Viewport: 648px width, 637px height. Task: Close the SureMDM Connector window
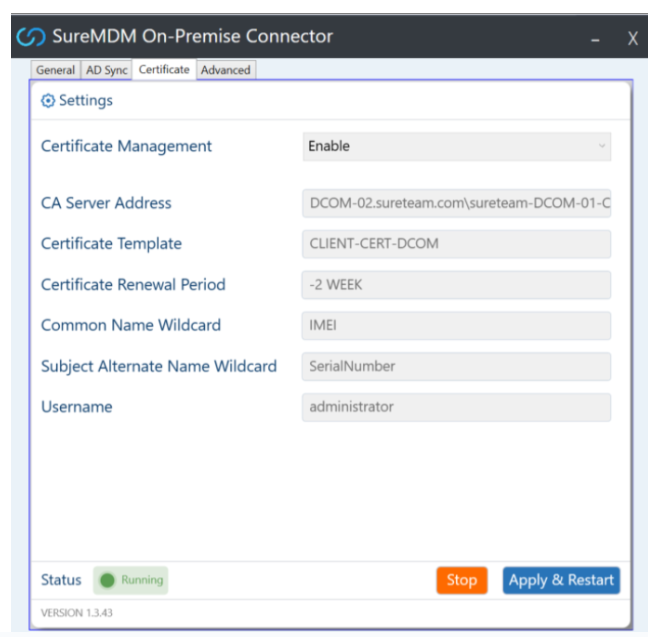[x=633, y=38]
